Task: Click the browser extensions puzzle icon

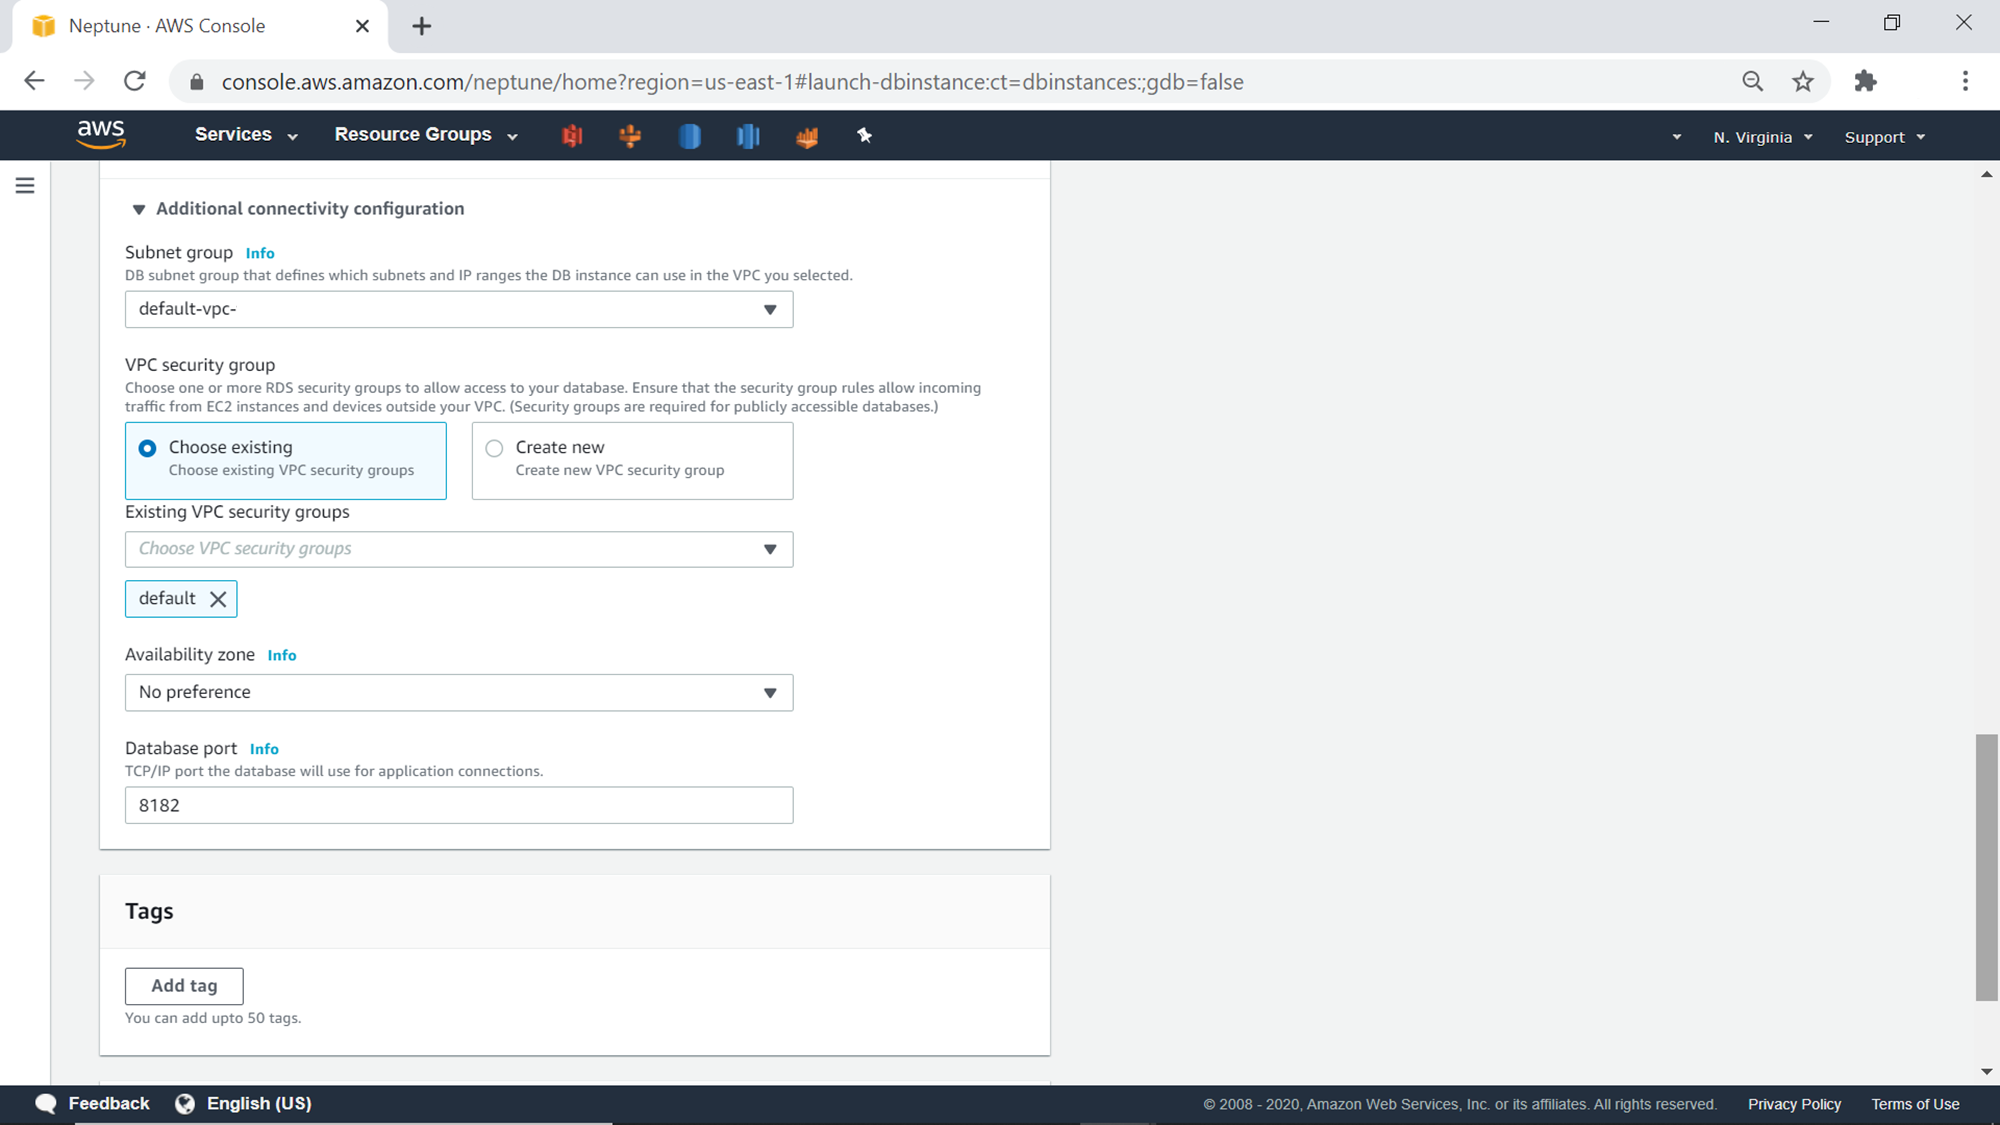Action: pyautogui.click(x=1865, y=82)
